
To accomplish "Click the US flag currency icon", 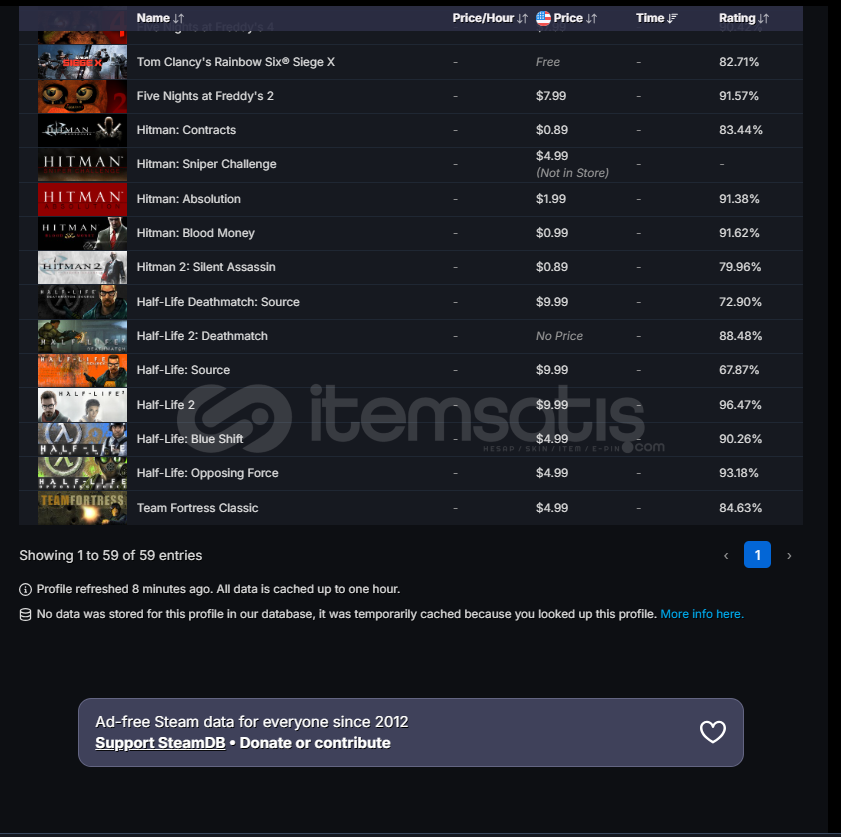I will point(543,18).
